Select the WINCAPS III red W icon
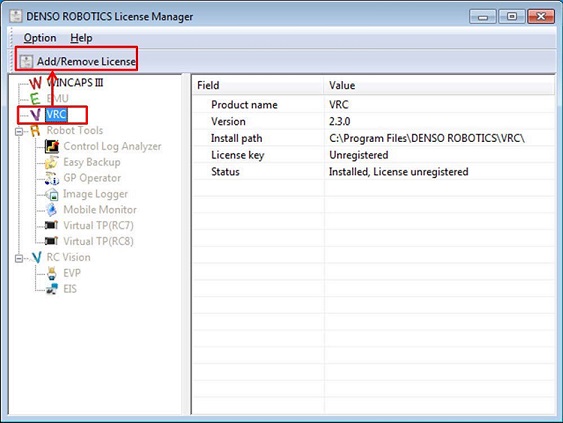 [36, 83]
